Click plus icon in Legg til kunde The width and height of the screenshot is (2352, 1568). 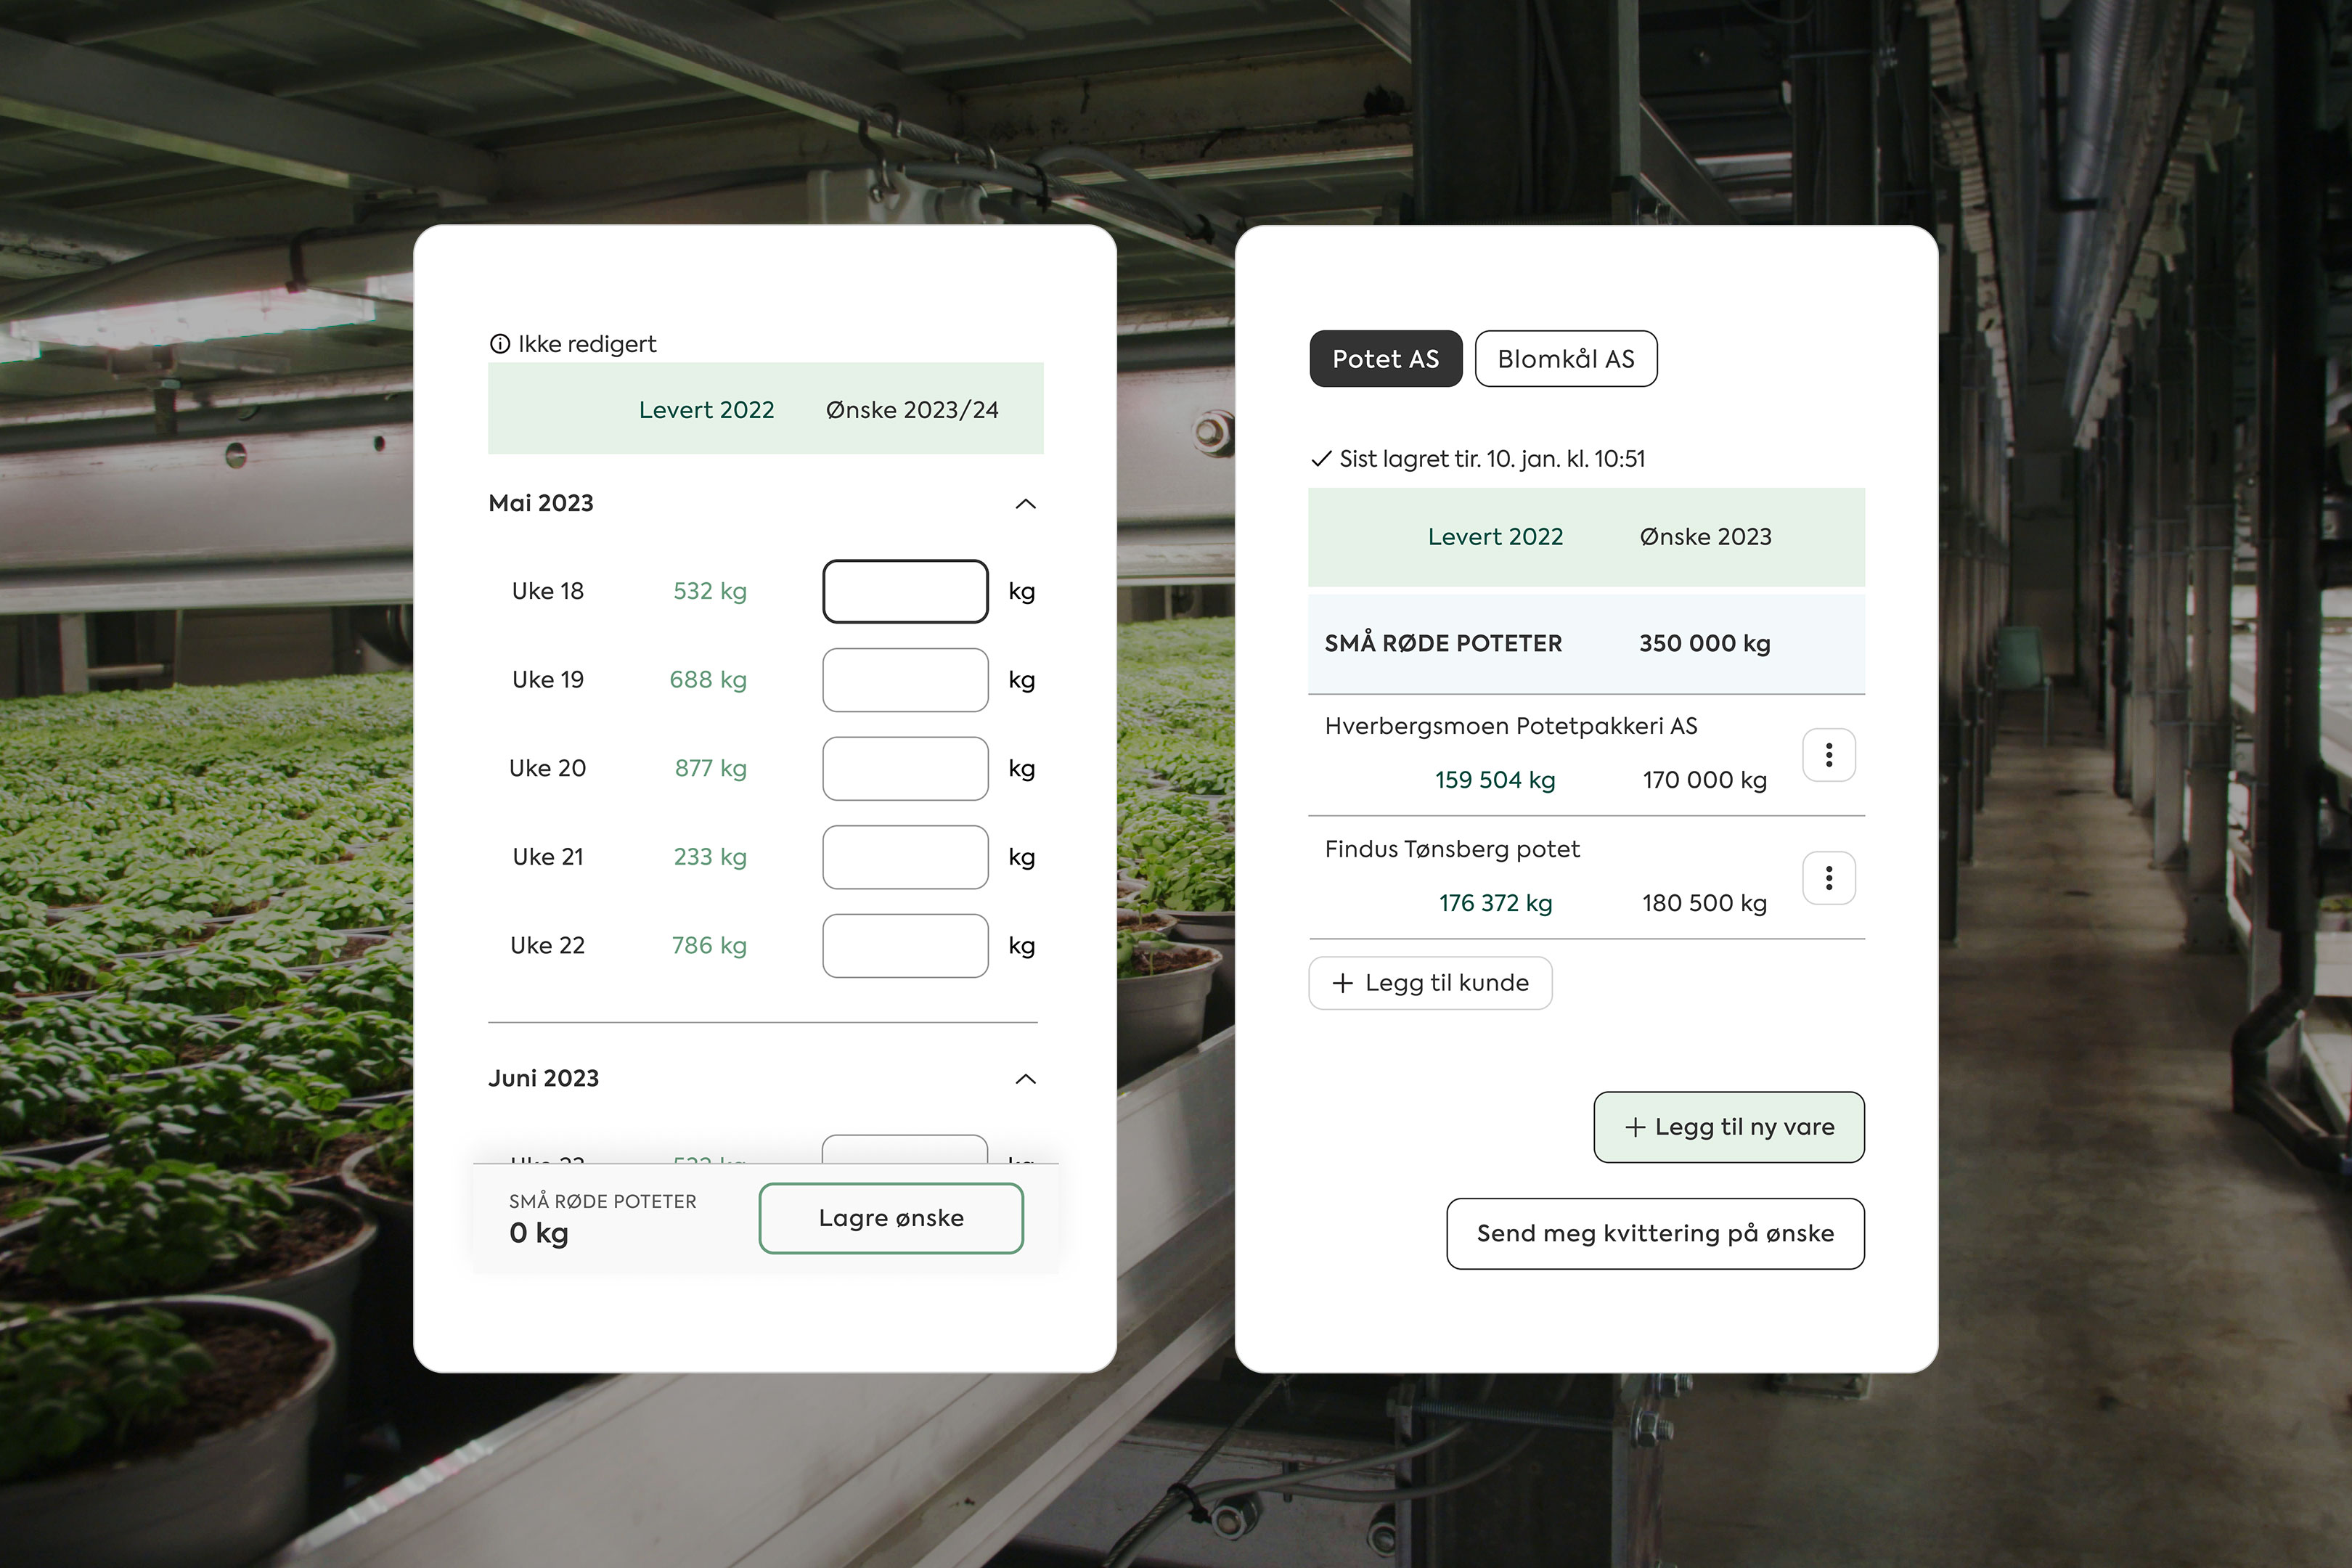tap(1343, 983)
